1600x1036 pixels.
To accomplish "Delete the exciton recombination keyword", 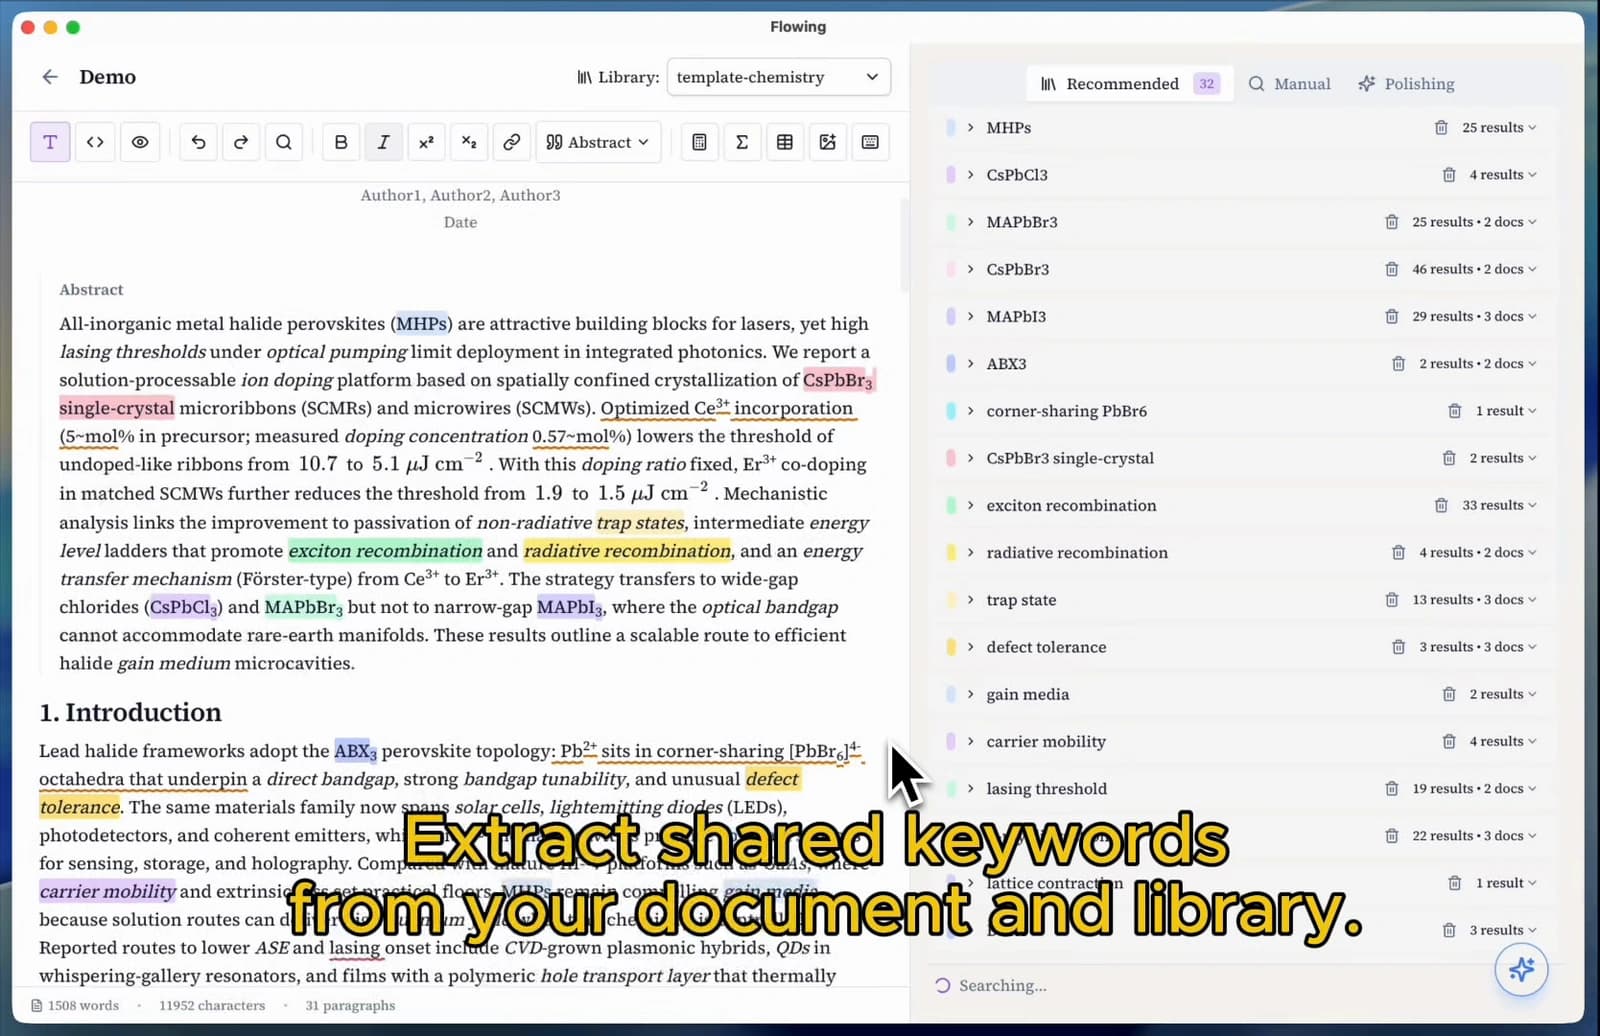I will tap(1441, 505).
